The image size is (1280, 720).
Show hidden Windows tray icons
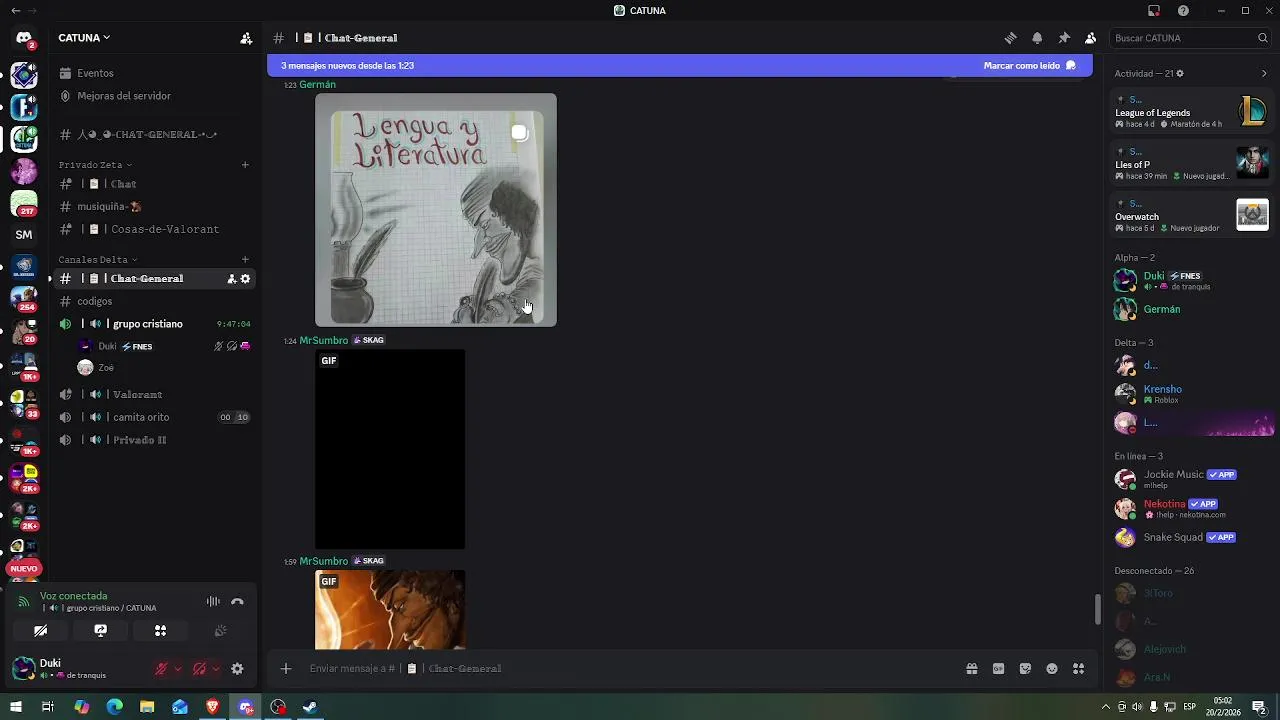coord(1106,707)
